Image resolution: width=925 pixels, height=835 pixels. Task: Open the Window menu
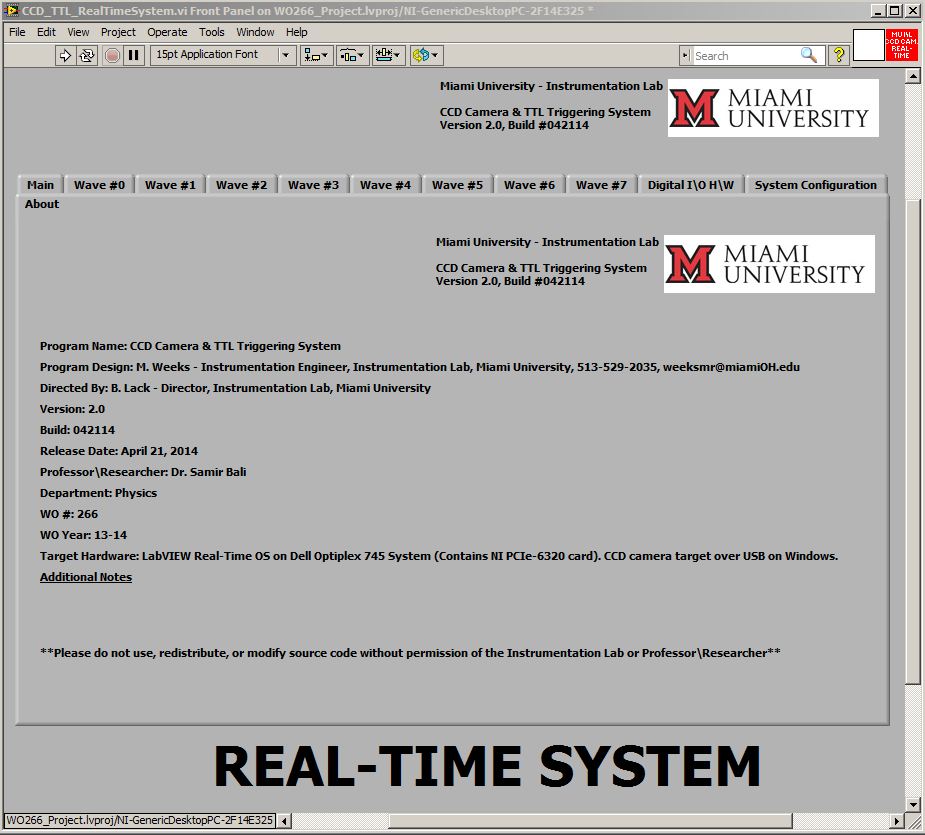click(255, 32)
